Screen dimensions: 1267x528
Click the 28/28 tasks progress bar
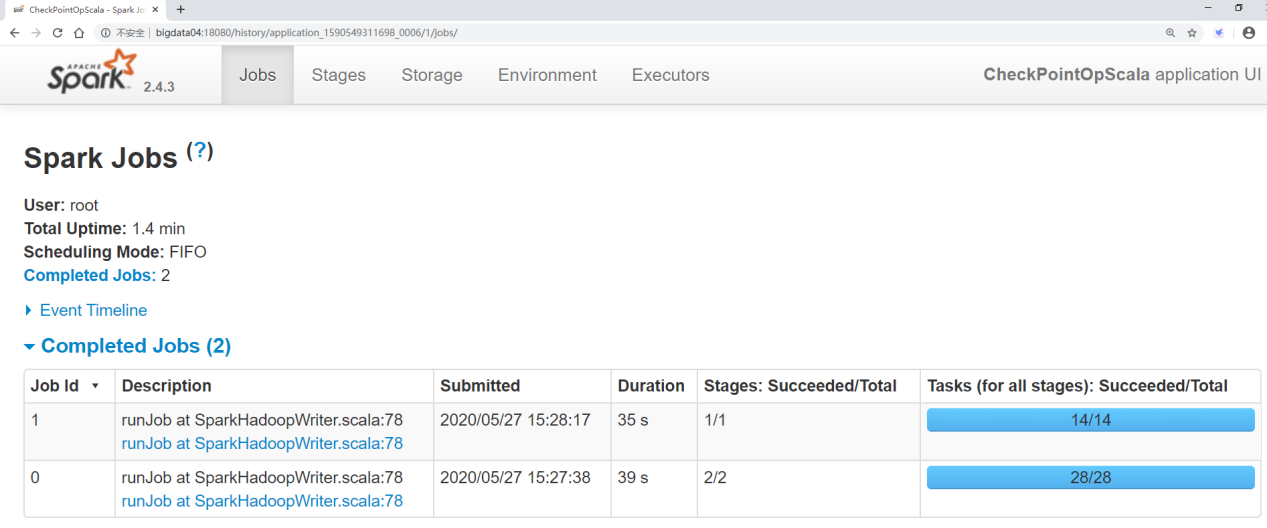(1091, 478)
